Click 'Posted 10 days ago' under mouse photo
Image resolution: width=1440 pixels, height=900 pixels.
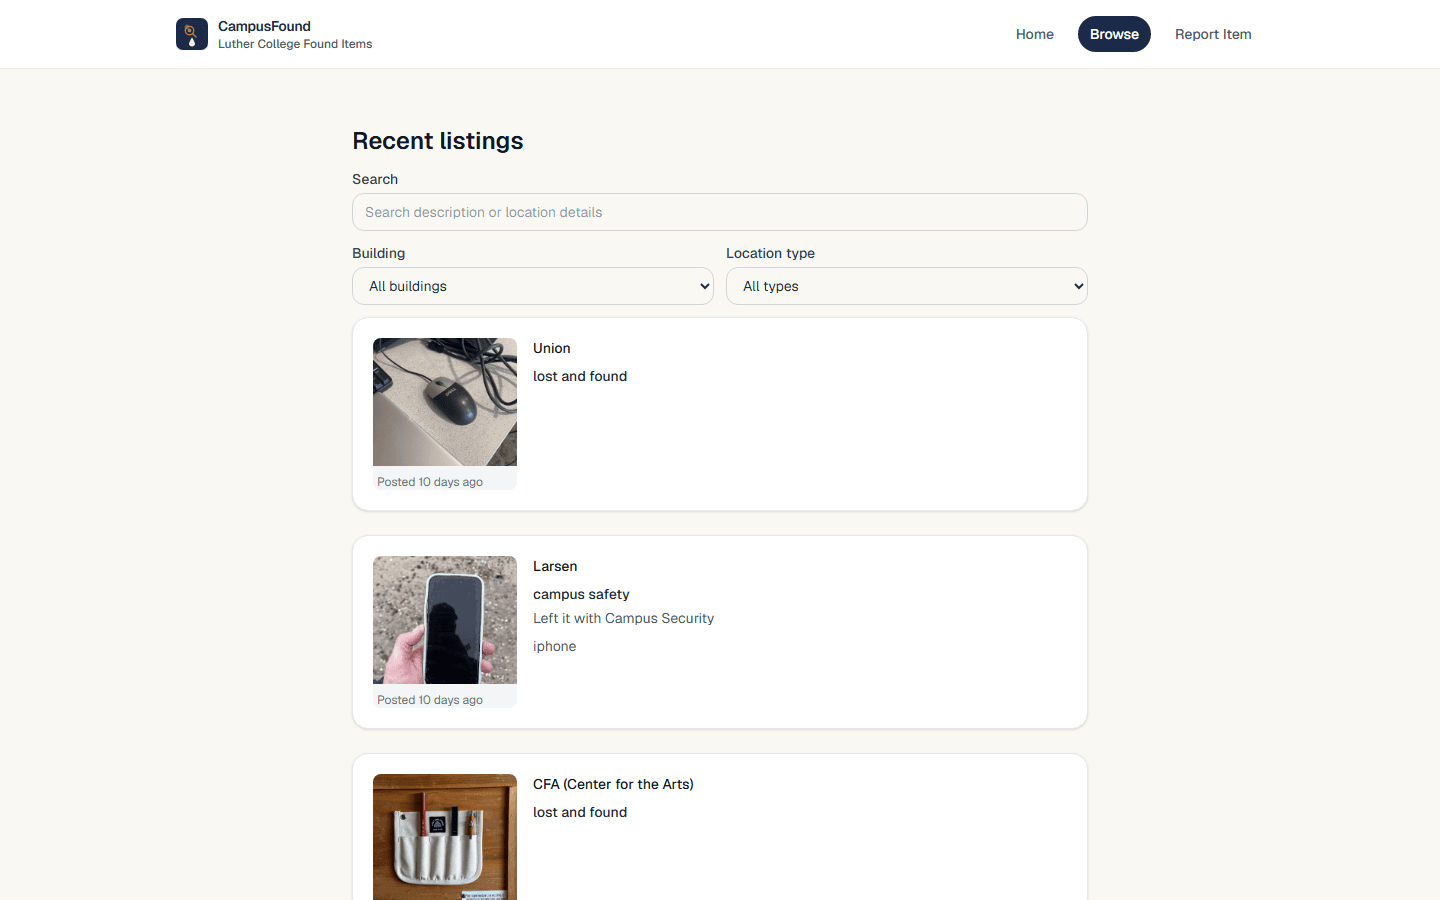pos(430,482)
